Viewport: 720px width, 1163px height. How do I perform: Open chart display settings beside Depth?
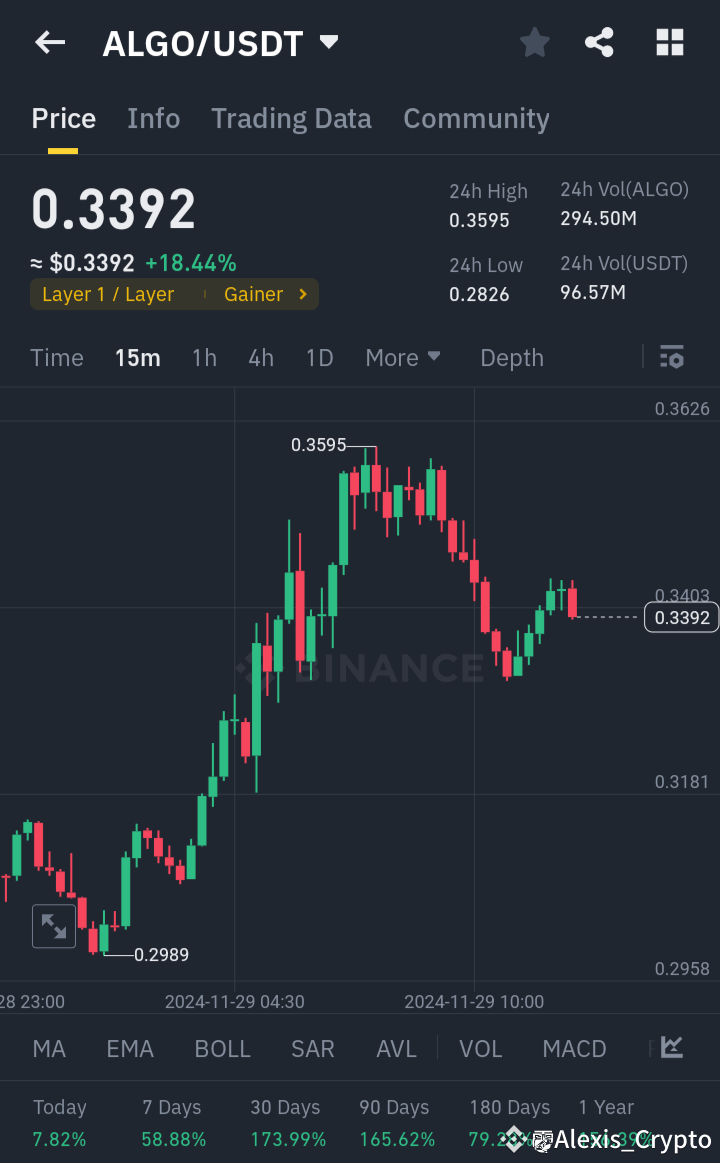pyautogui.click(x=671, y=357)
